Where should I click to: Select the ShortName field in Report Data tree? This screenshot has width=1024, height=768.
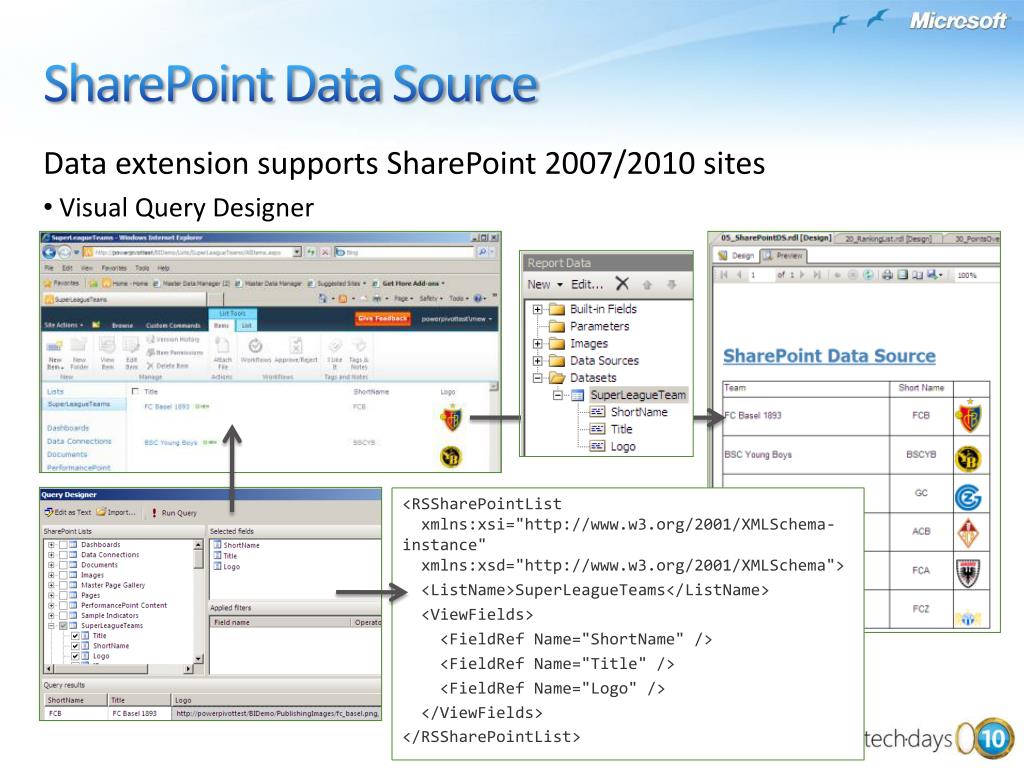(x=638, y=412)
